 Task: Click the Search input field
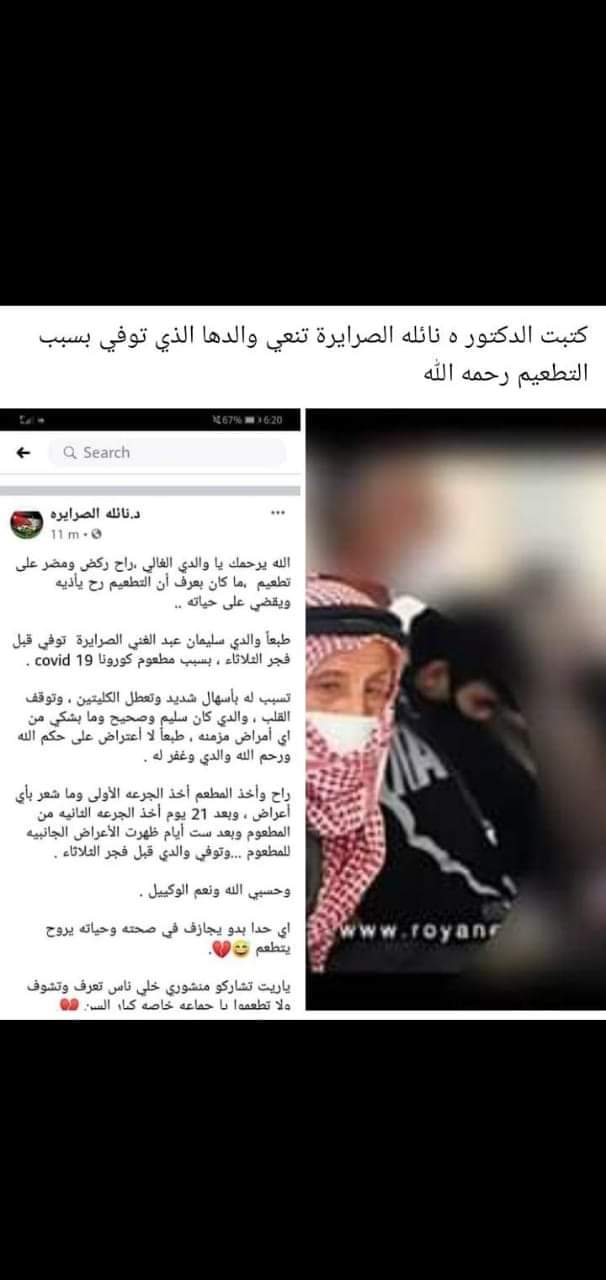pyautogui.click(x=168, y=452)
